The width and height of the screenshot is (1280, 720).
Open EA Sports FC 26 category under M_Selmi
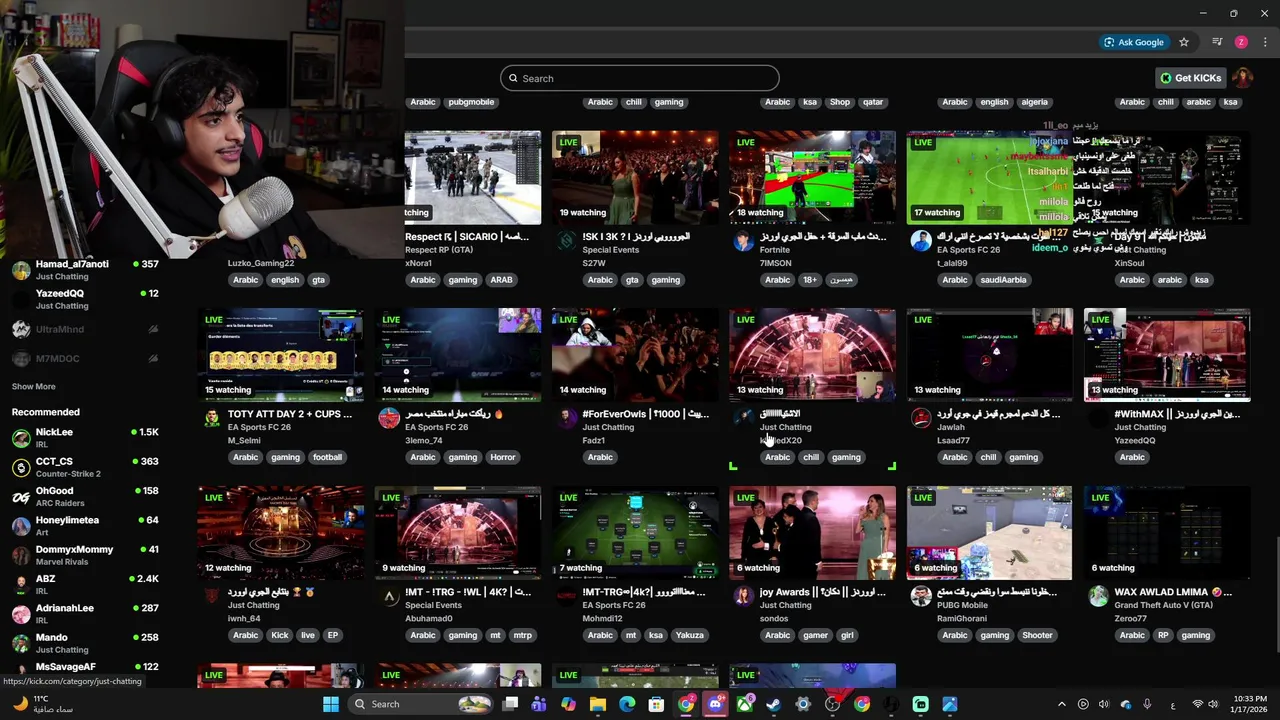point(260,427)
